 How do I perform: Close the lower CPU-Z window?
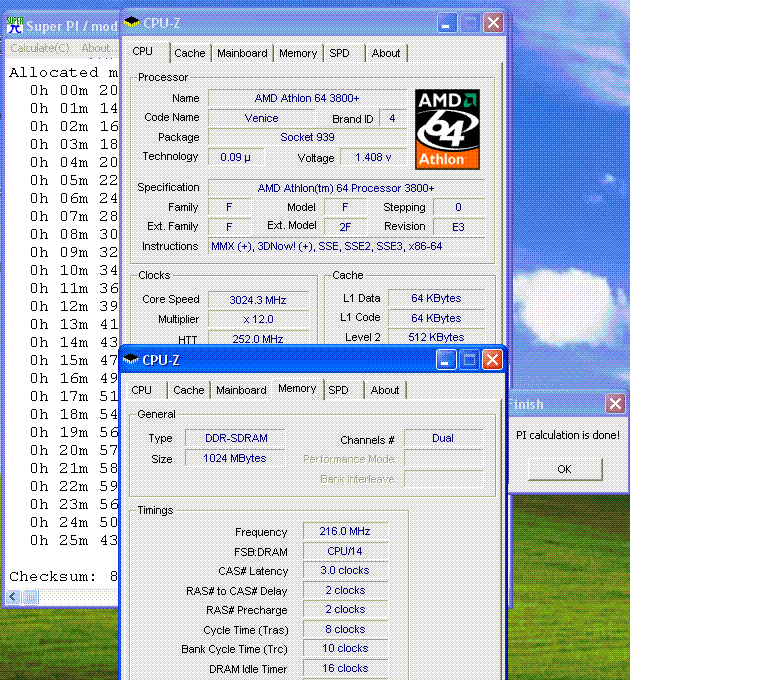pos(492,360)
